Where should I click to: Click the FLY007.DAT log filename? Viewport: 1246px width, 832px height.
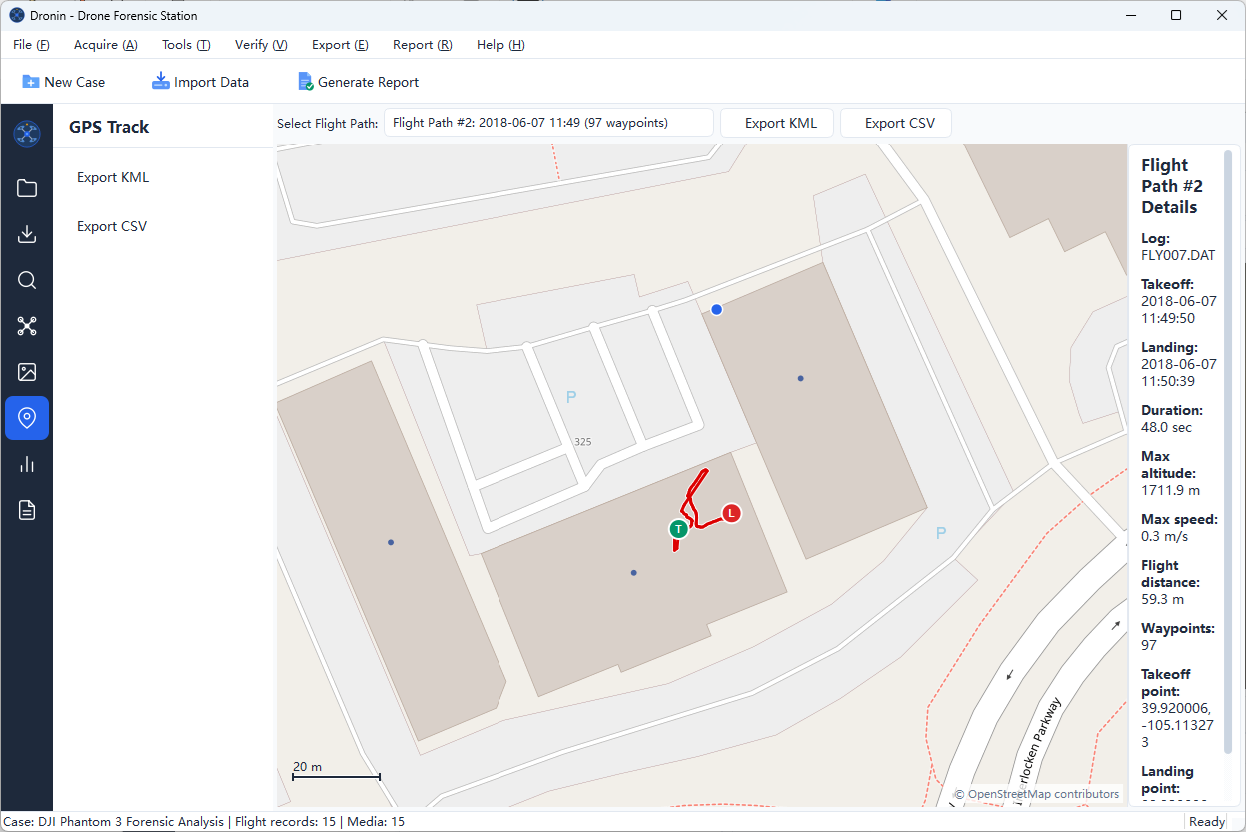(1178, 255)
